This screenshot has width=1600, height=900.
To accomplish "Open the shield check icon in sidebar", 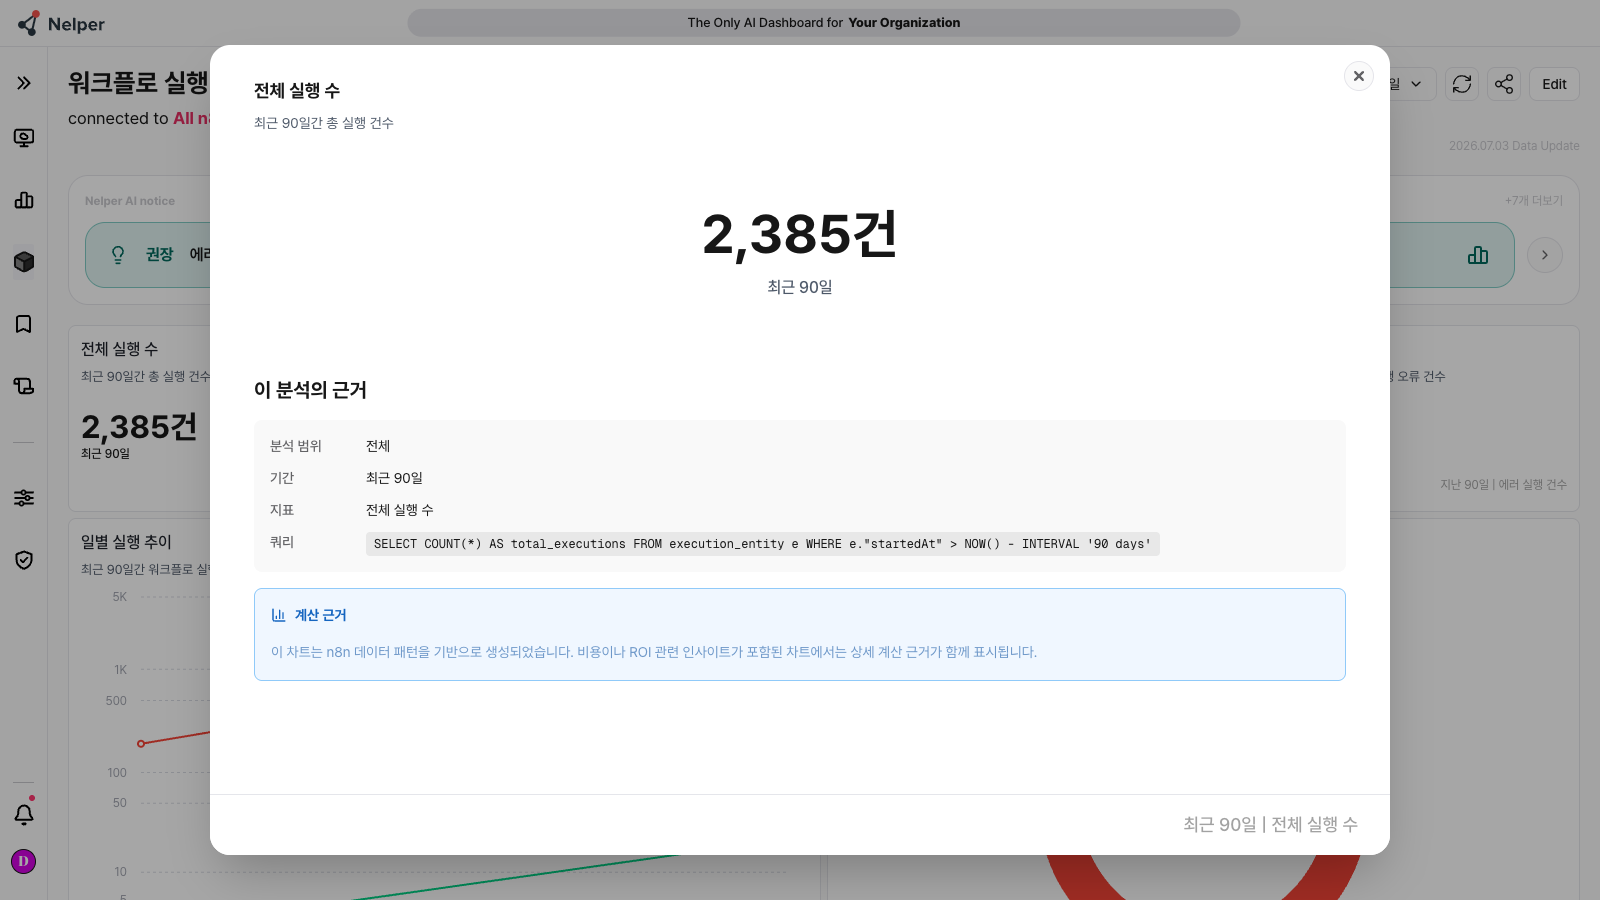I will point(24,560).
